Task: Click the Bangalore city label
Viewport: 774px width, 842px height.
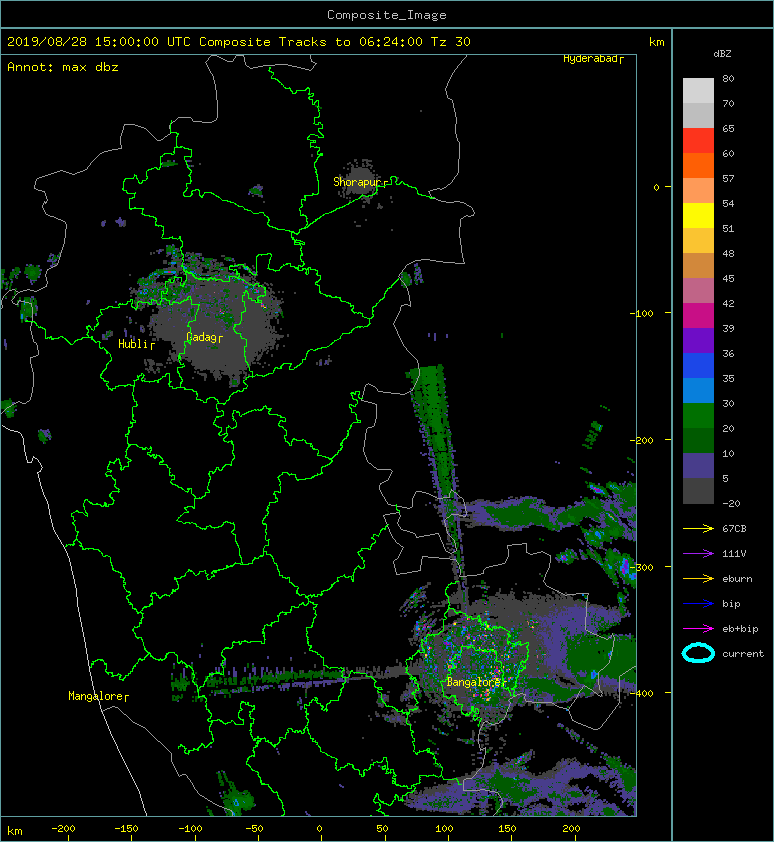Action: tap(474, 683)
